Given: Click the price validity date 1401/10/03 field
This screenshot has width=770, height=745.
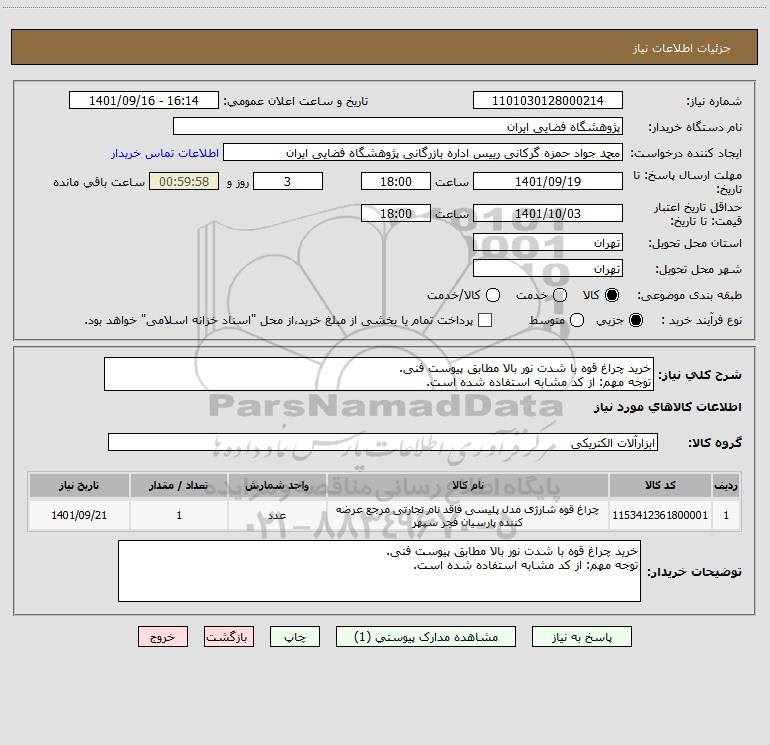Looking at the screenshot, I should click(548, 213).
